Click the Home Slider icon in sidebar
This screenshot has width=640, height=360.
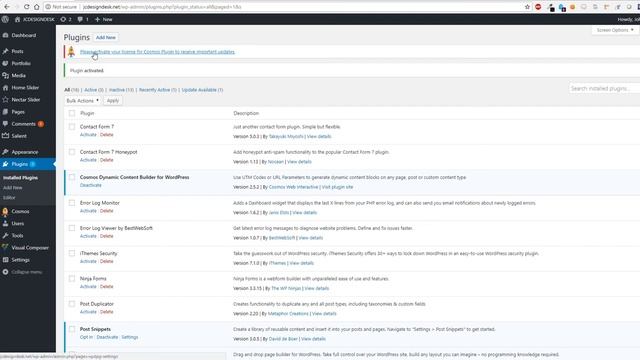[5, 87]
